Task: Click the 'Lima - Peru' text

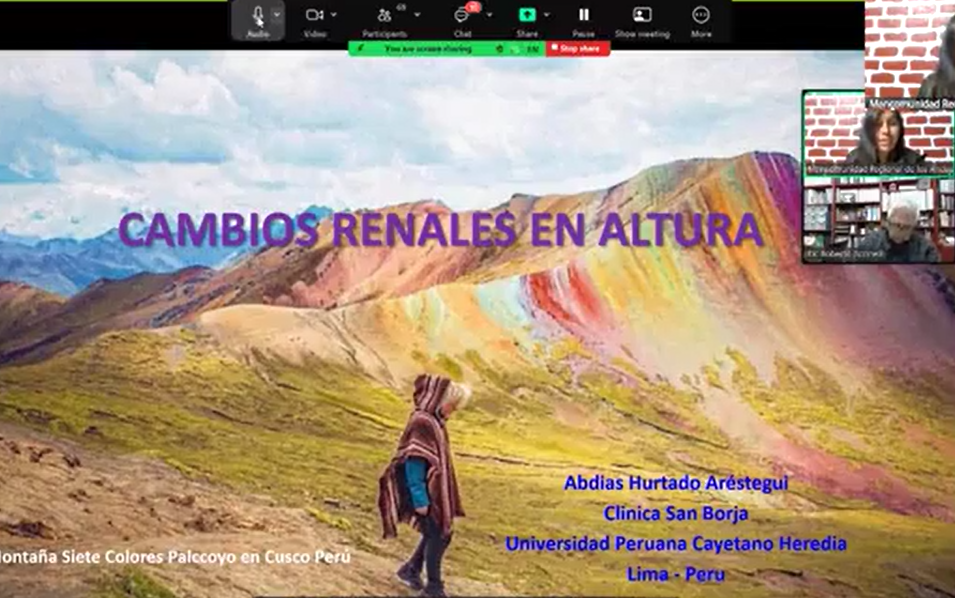Action: (676, 574)
